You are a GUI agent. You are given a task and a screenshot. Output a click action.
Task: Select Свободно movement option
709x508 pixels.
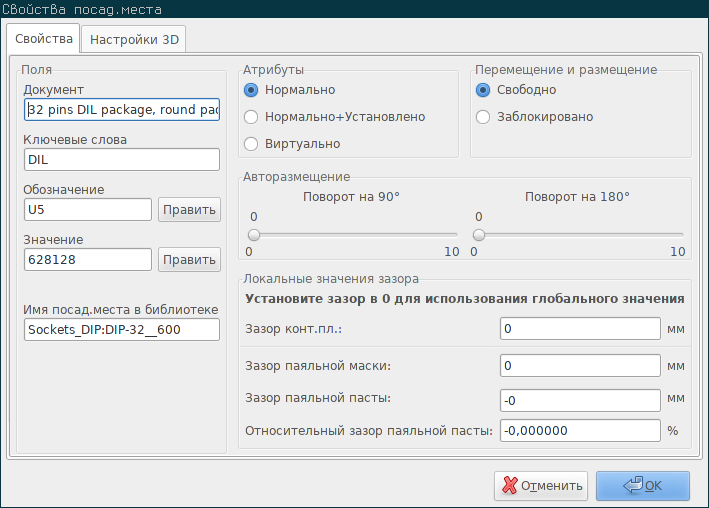483,90
